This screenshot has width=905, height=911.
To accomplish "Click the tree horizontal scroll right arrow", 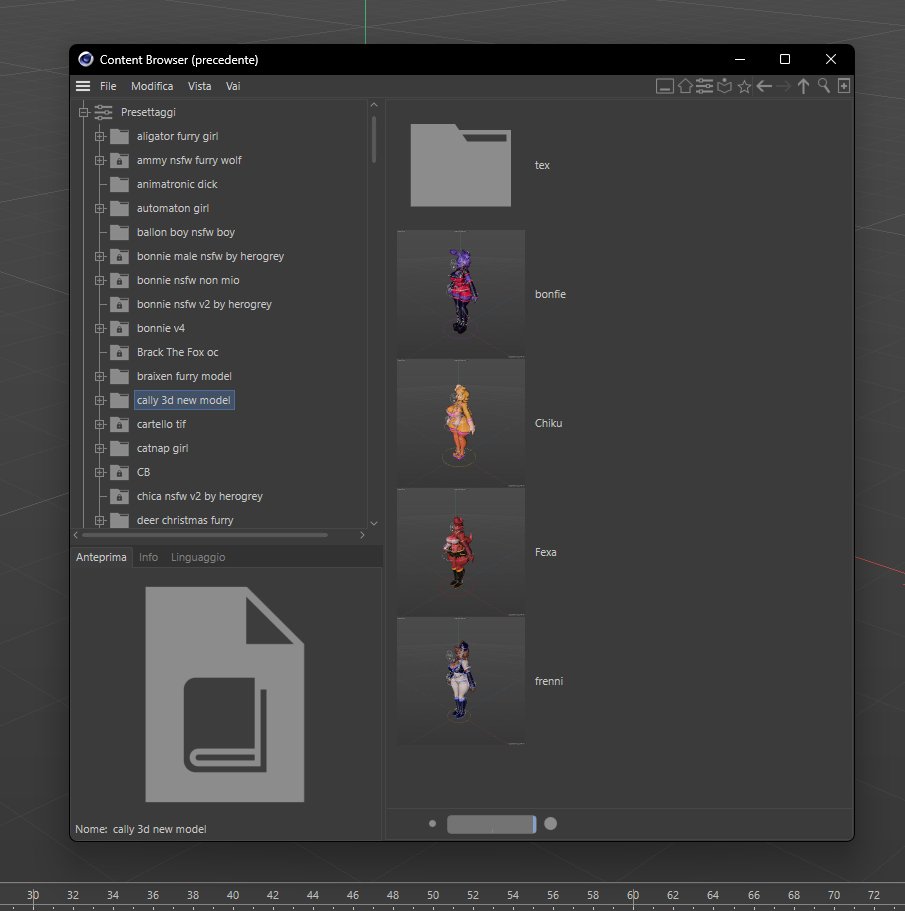I will pyautogui.click(x=362, y=535).
